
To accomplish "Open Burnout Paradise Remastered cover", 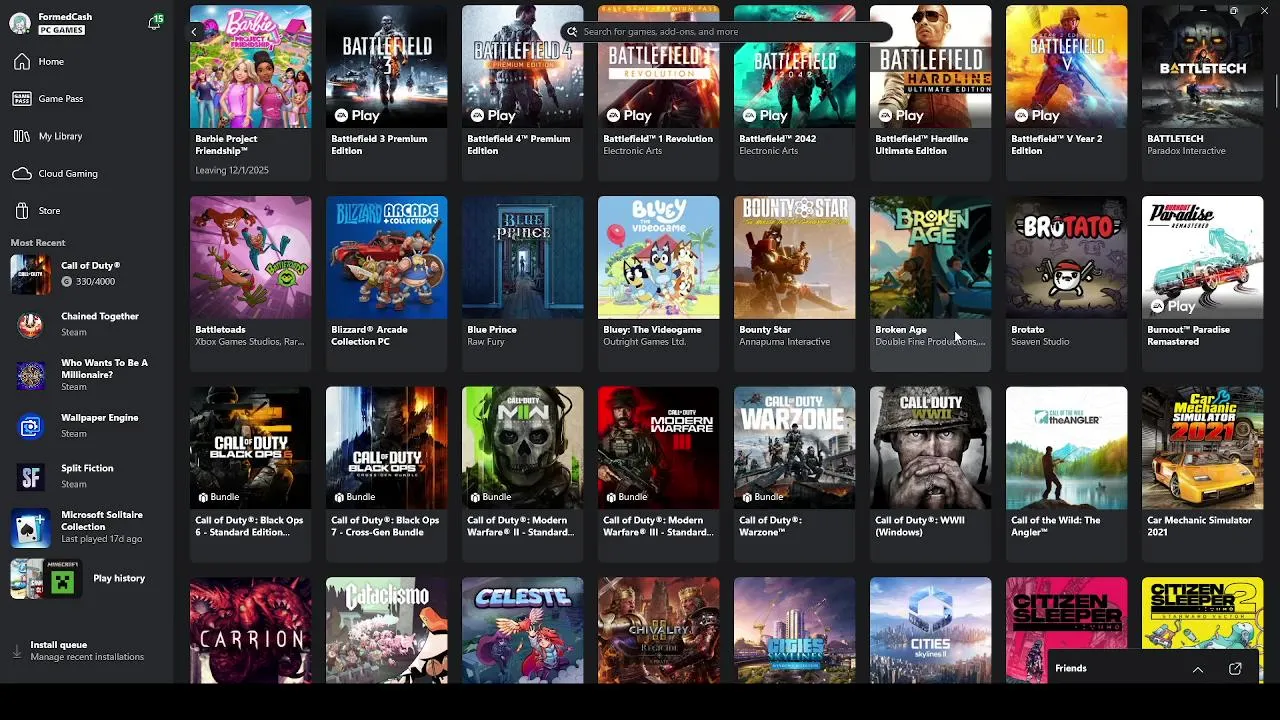I will [x=1202, y=257].
